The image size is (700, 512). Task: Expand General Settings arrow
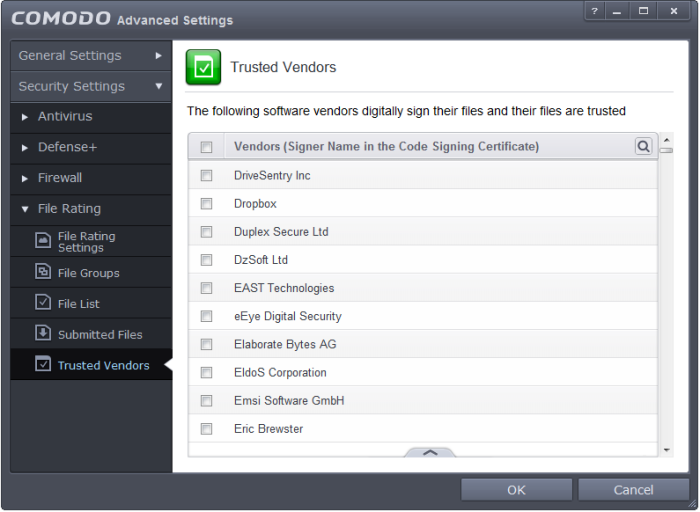(x=158, y=55)
